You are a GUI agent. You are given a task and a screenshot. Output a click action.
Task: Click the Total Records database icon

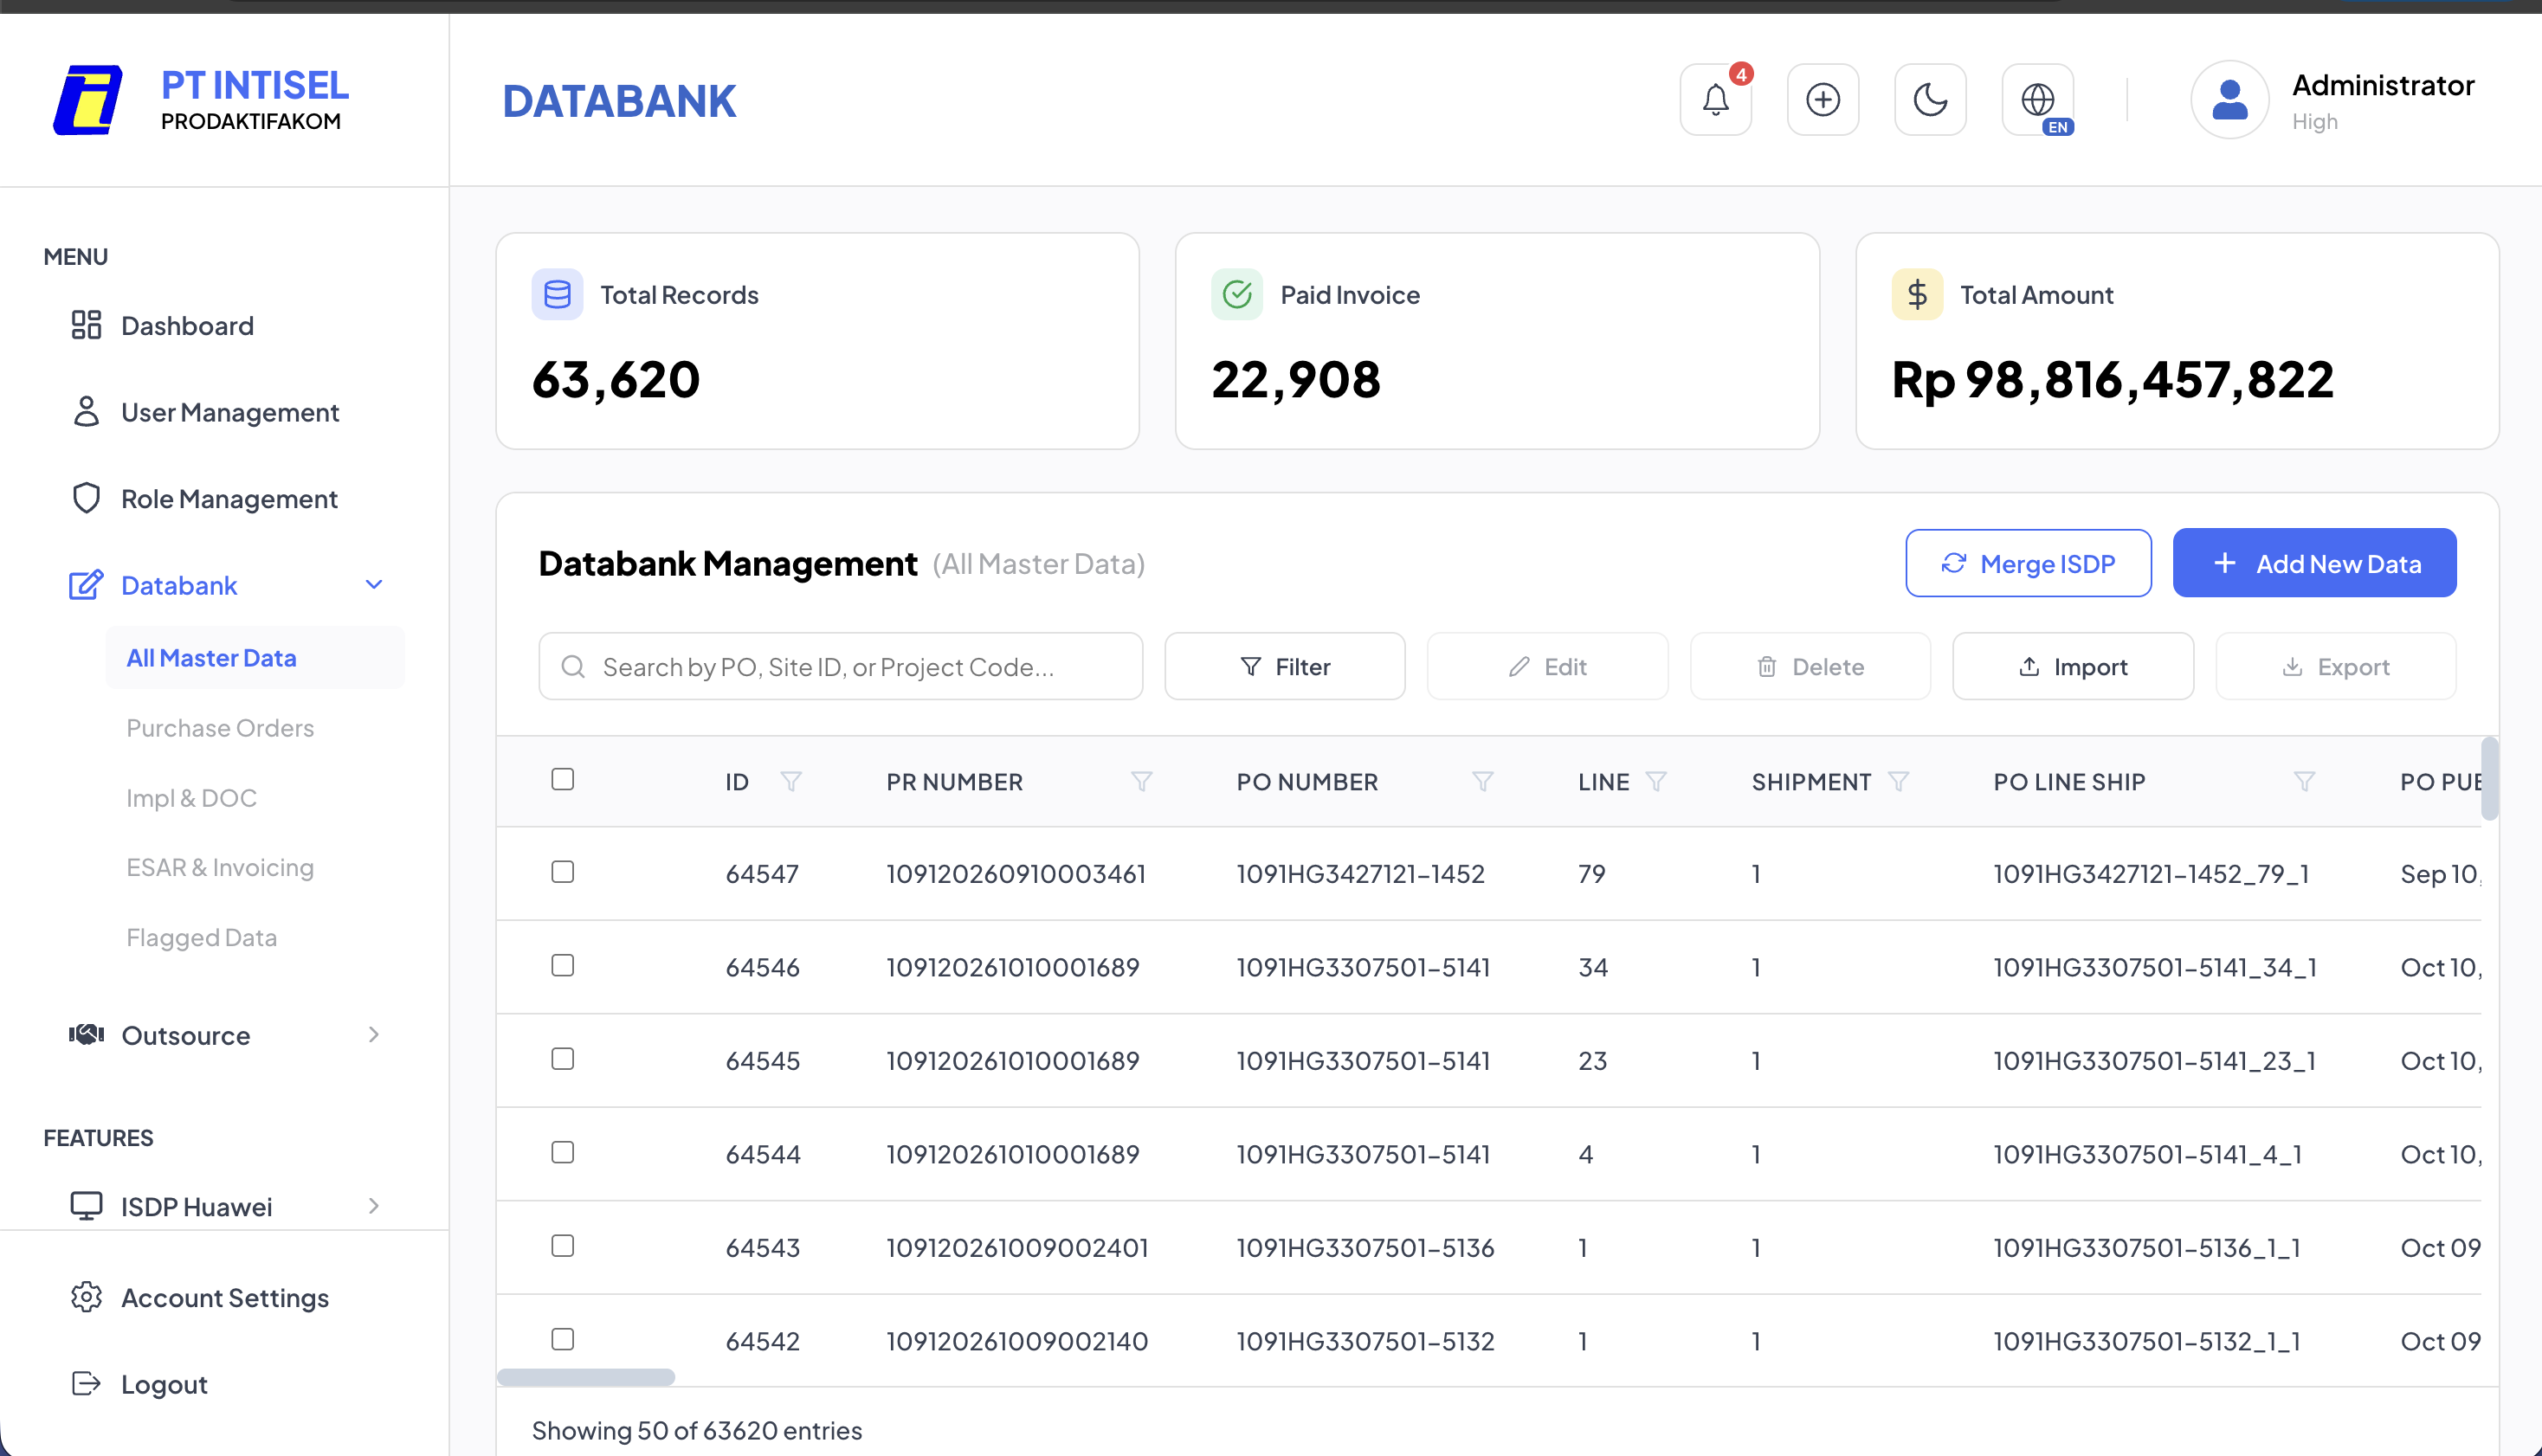(x=557, y=294)
